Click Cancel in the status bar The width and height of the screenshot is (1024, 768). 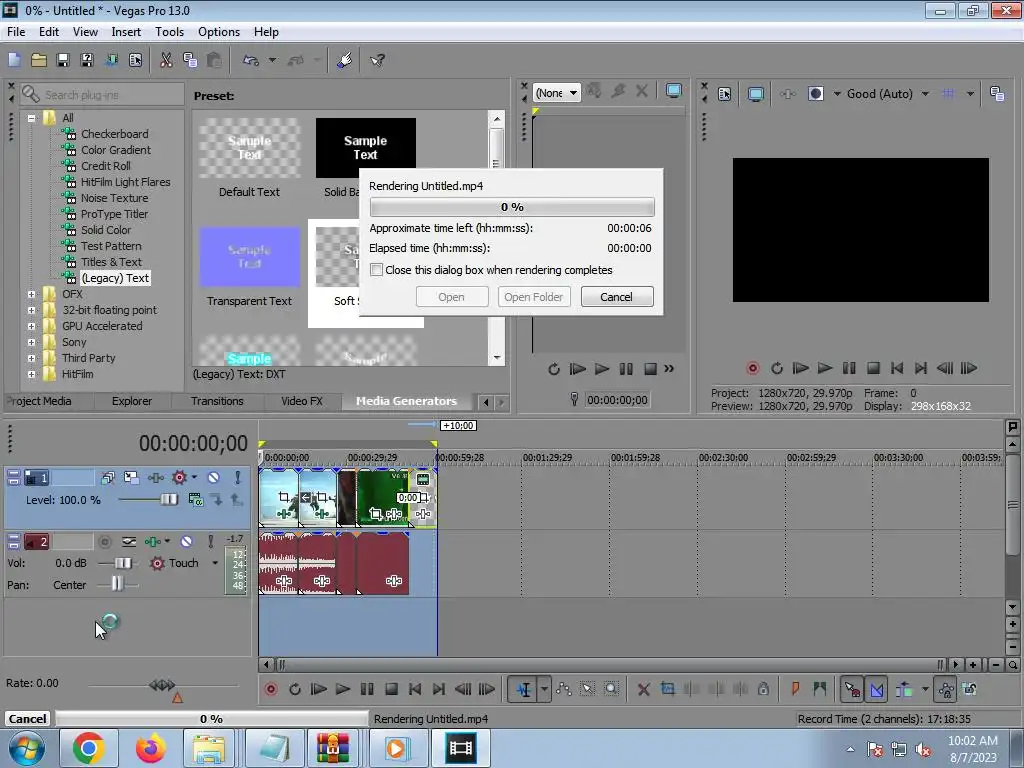pyautogui.click(x=27, y=718)
